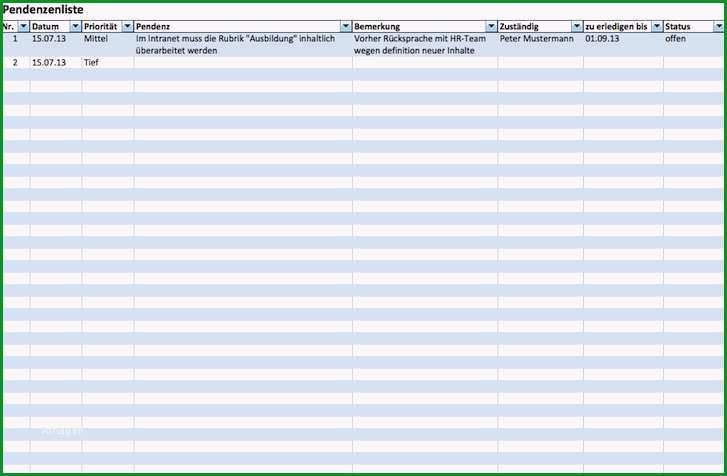Open the Pendenz column filter dropdown
Image resolution: width=727 pixels, height=476 pixels.
346,26
